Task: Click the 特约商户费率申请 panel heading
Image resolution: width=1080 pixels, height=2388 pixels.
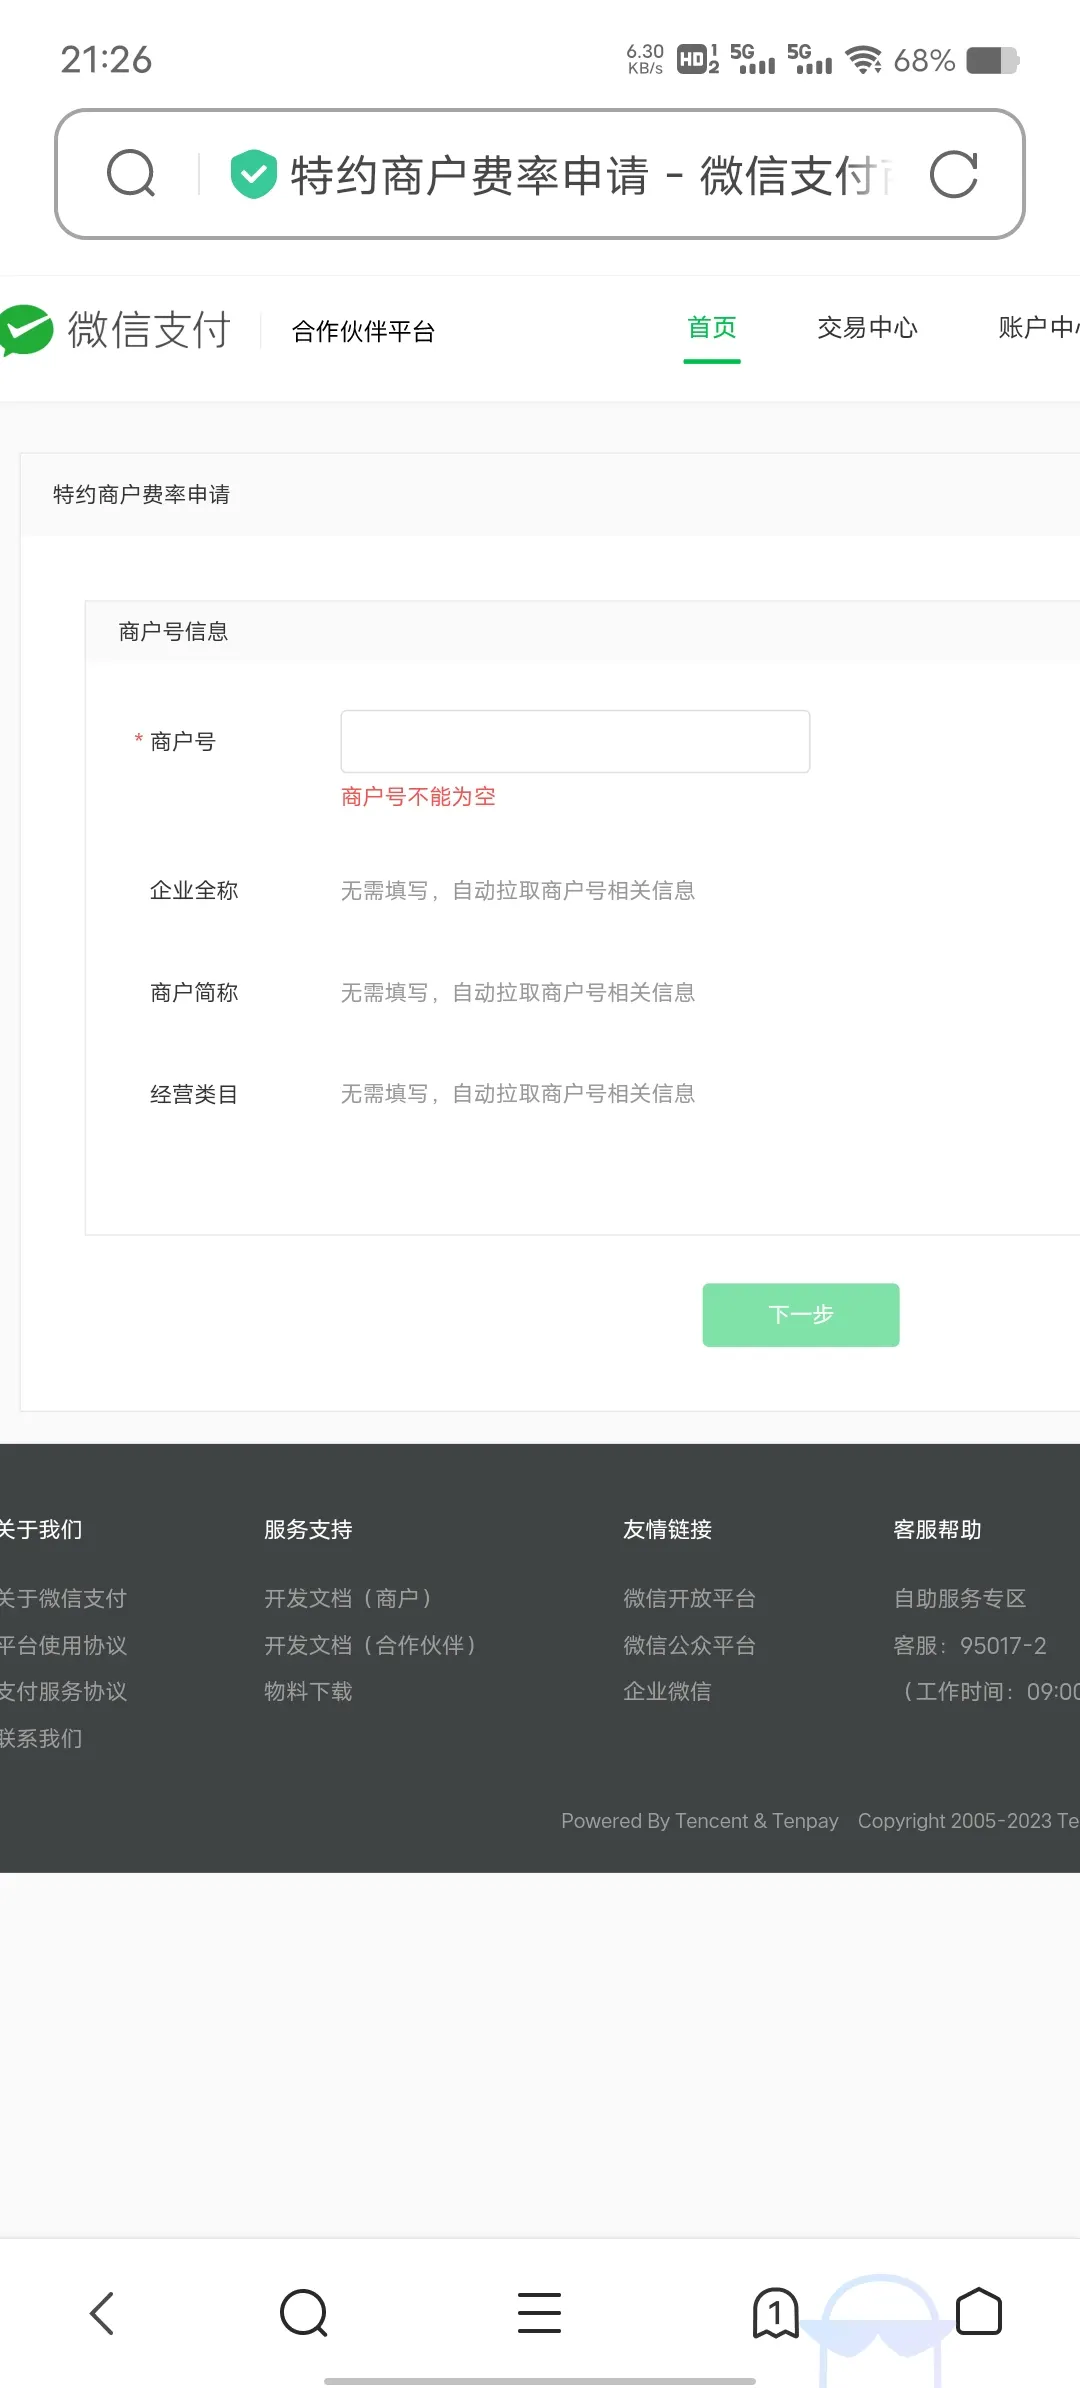Action: pos(141,494)
